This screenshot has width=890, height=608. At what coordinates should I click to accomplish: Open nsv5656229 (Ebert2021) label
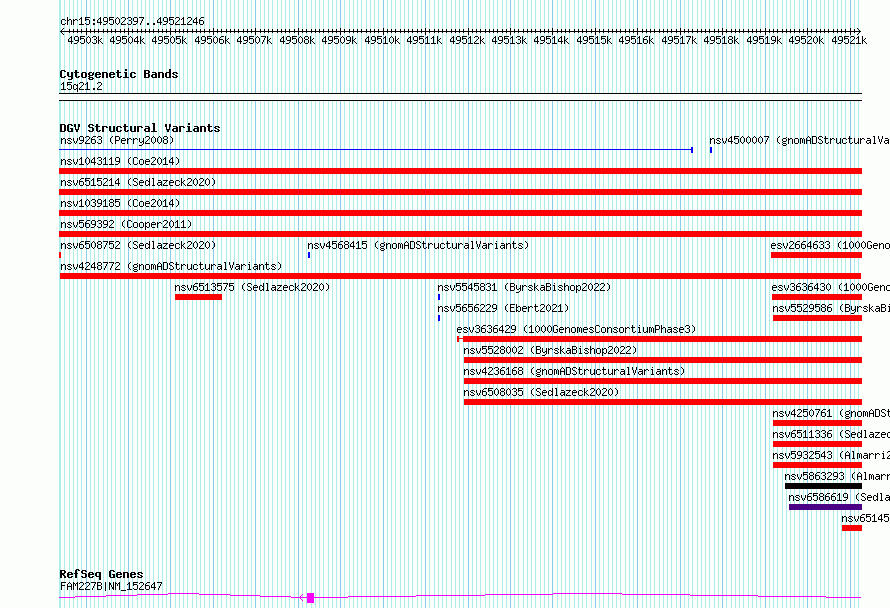point(503,308)
